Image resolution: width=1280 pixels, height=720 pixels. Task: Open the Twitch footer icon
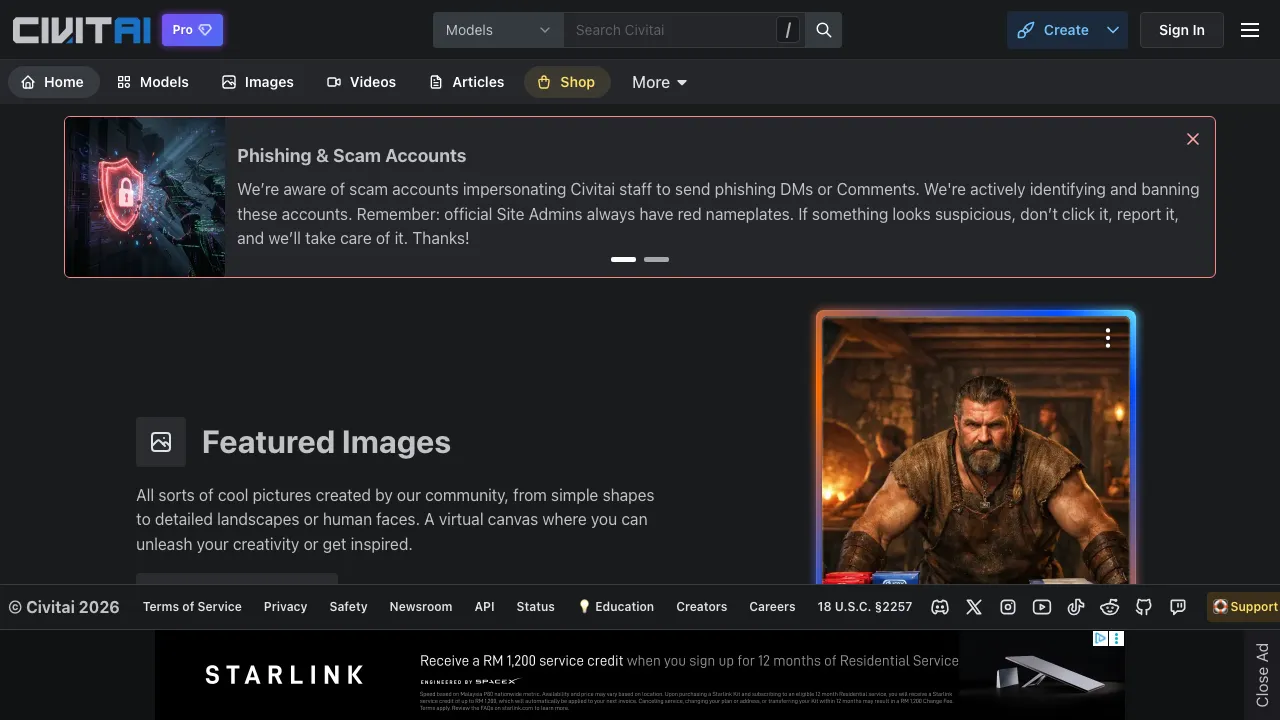pos(1178,607)
